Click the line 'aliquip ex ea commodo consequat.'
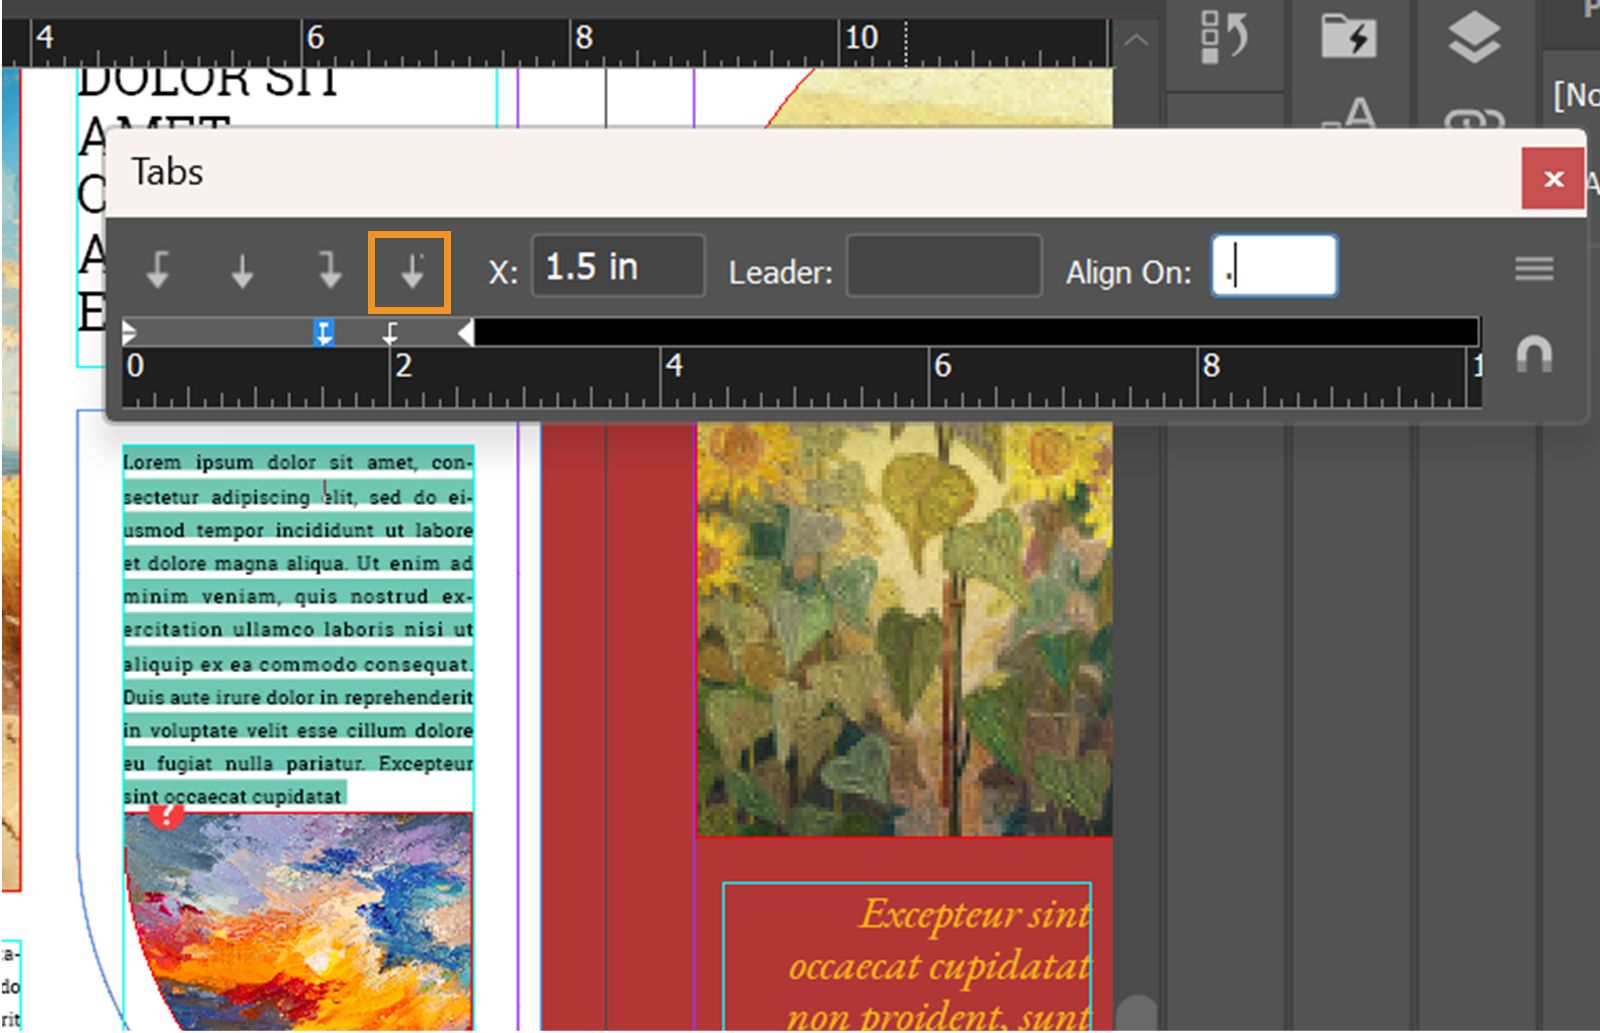Viewport: 1600px width, 1033px height. click(297, 664)
